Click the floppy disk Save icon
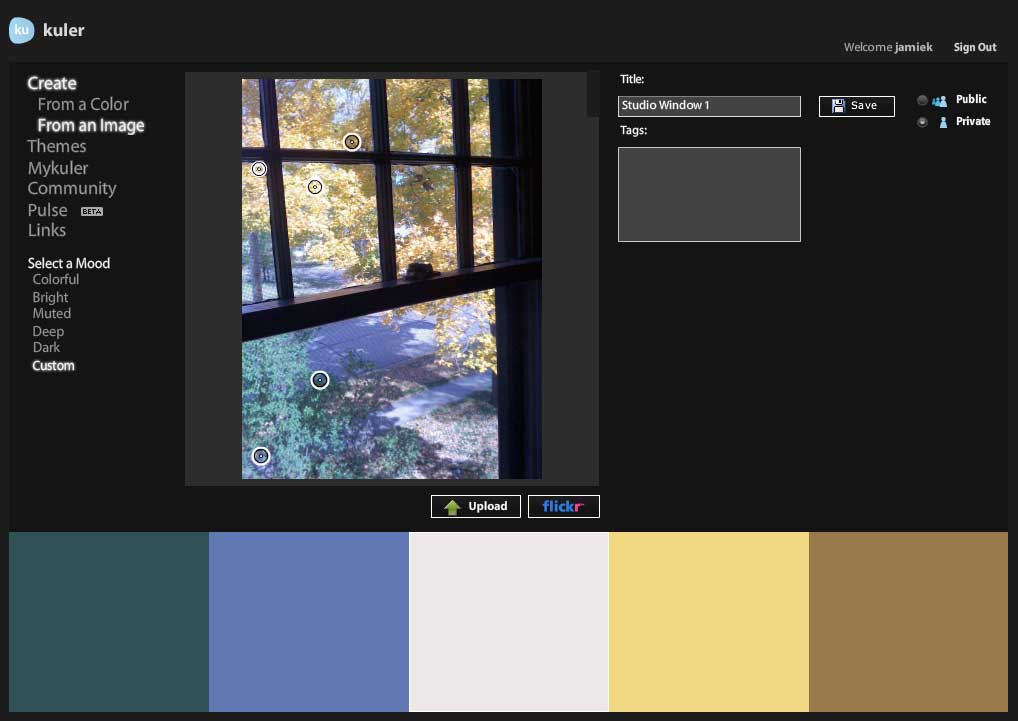This screenshot has width=1018, height=721. (838, 106)
